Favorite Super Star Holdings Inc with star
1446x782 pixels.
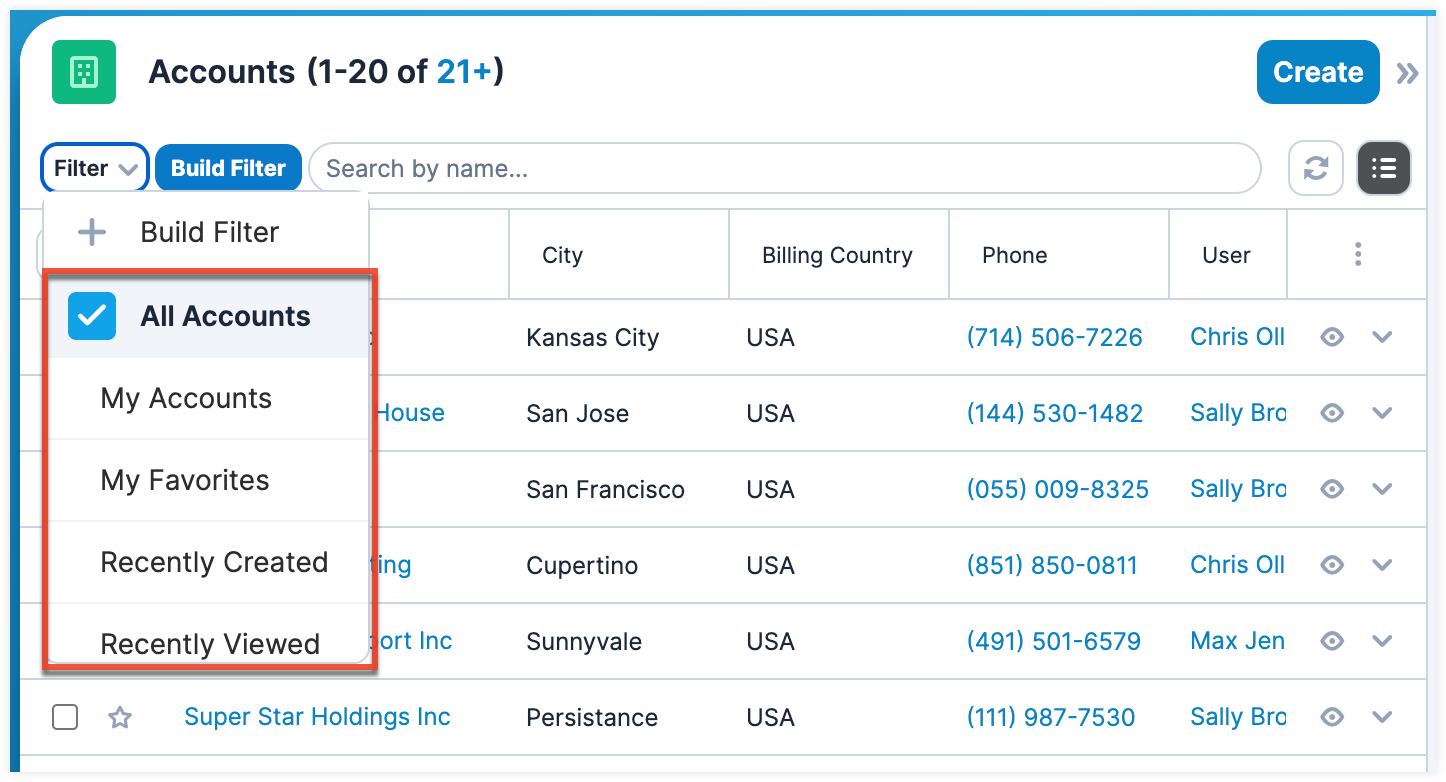point(120,717)
